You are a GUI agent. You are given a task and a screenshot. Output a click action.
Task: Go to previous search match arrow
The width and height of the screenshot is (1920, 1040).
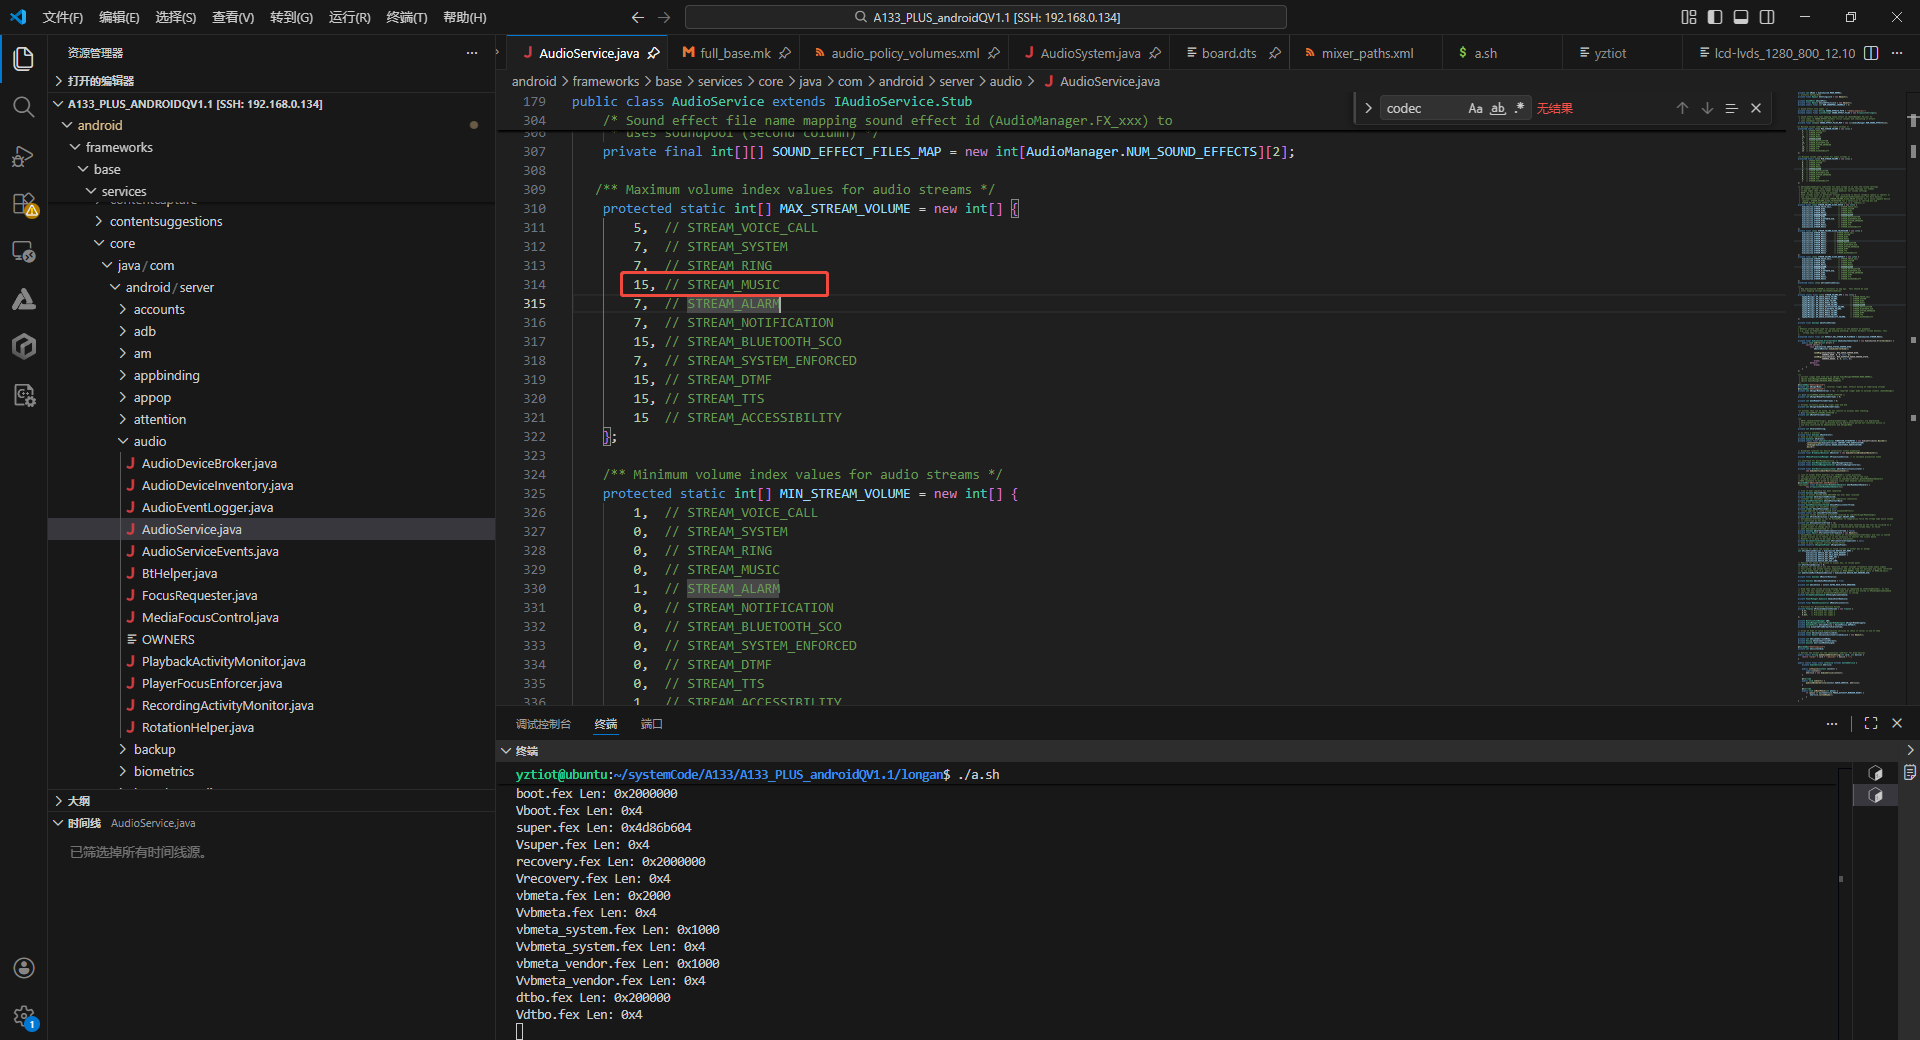[1682, 108]
